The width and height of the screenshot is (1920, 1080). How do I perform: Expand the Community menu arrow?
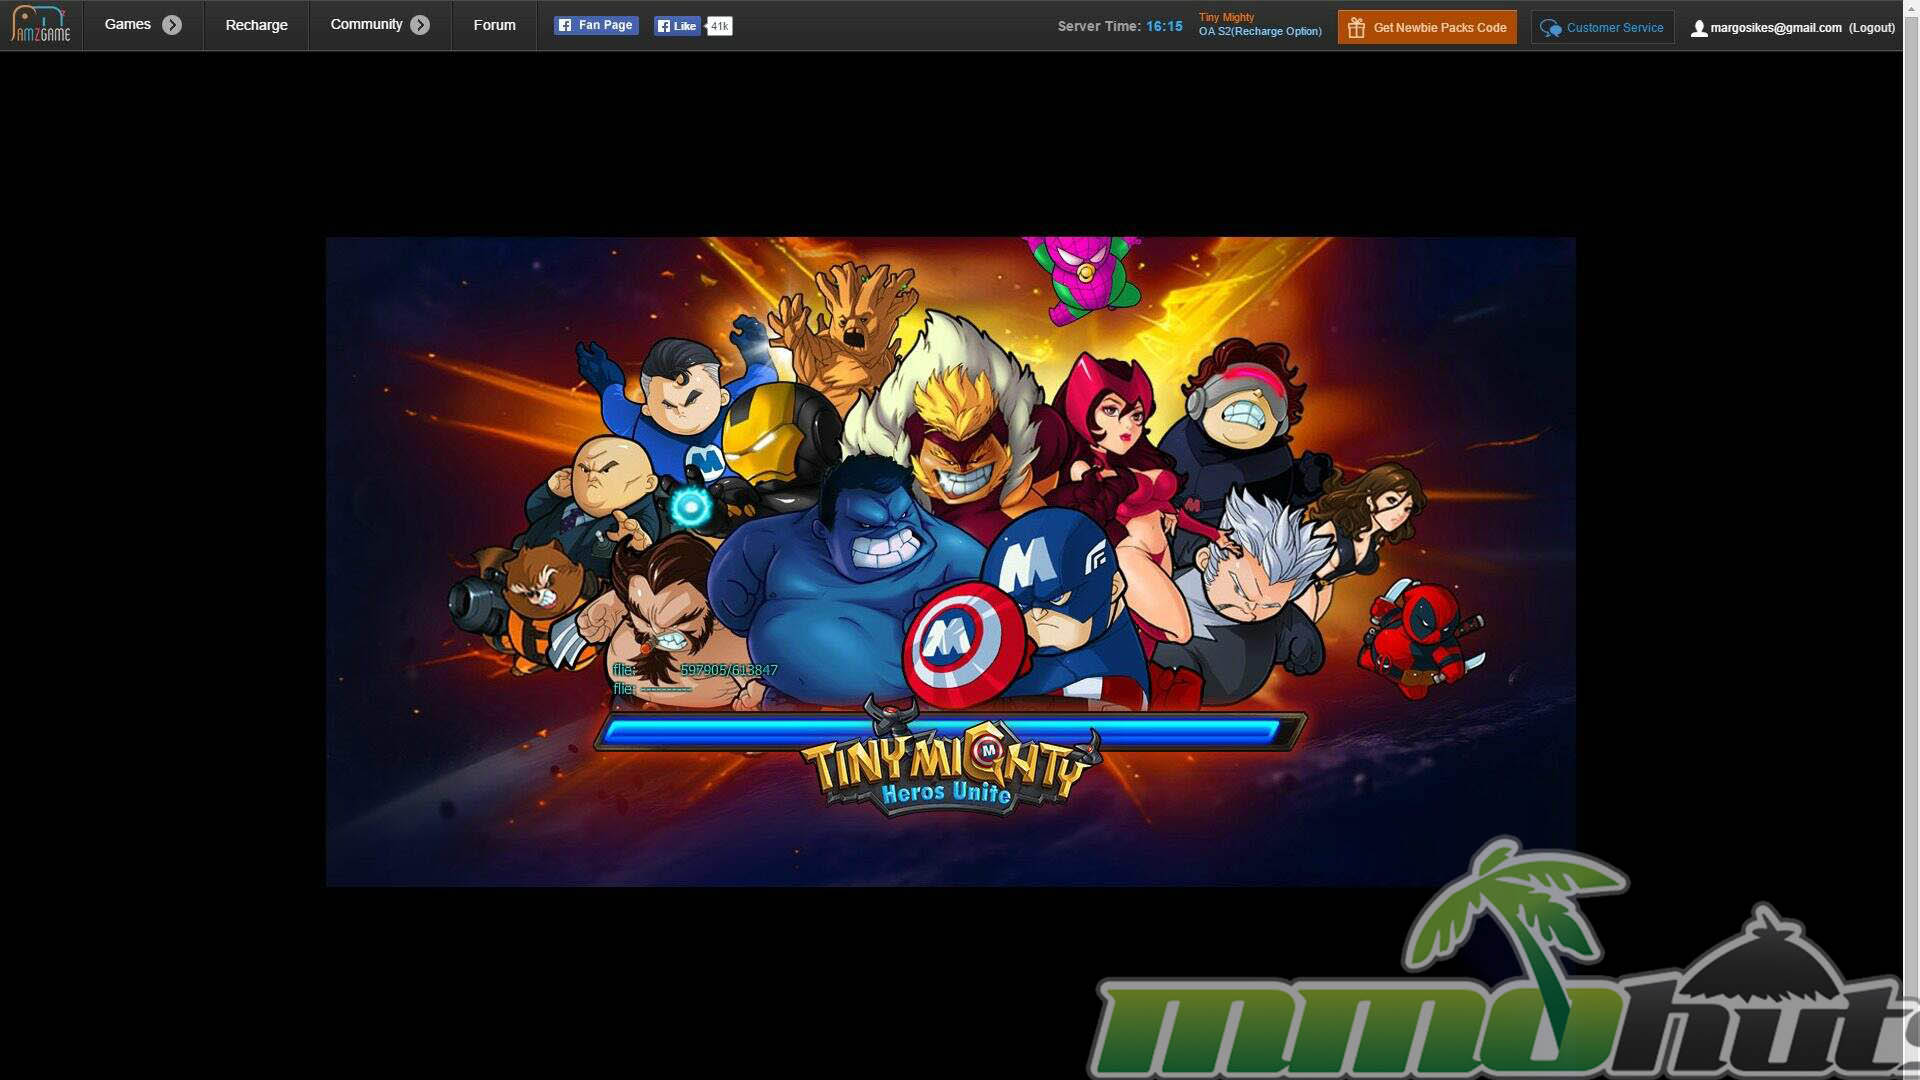420,26
